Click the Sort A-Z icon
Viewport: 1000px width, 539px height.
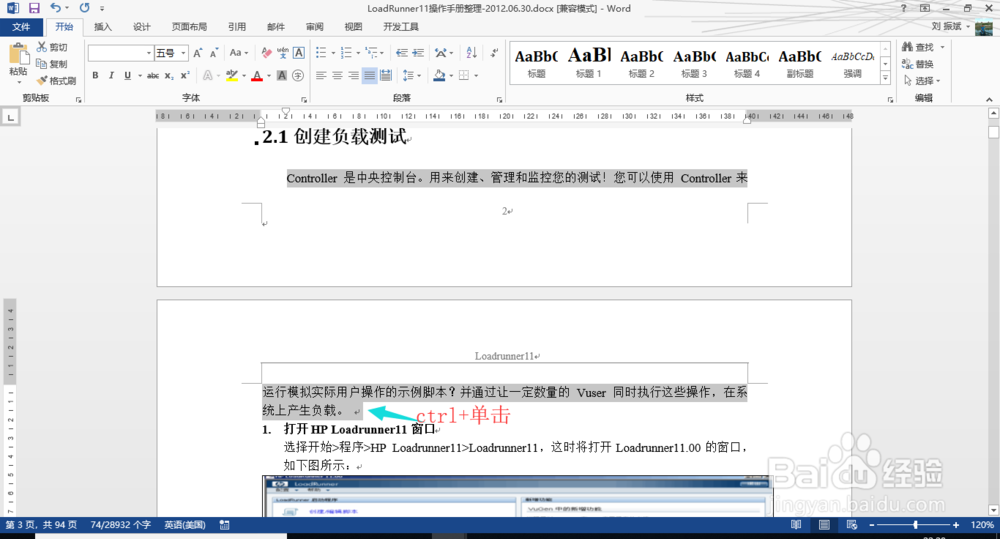[x=471, y=53]
